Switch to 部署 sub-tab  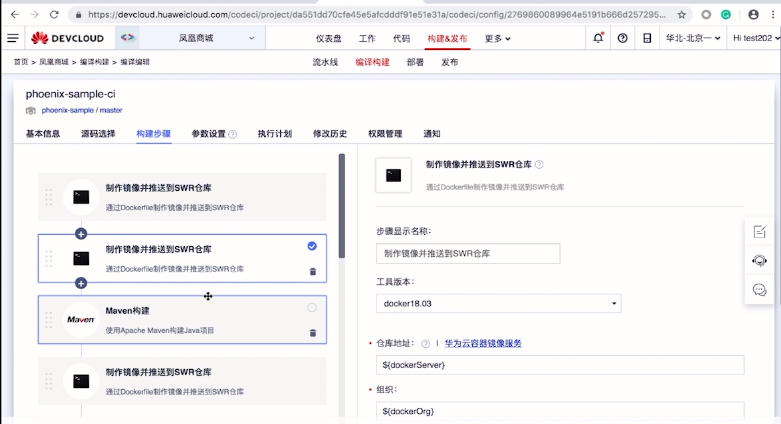tap(415, 62)
